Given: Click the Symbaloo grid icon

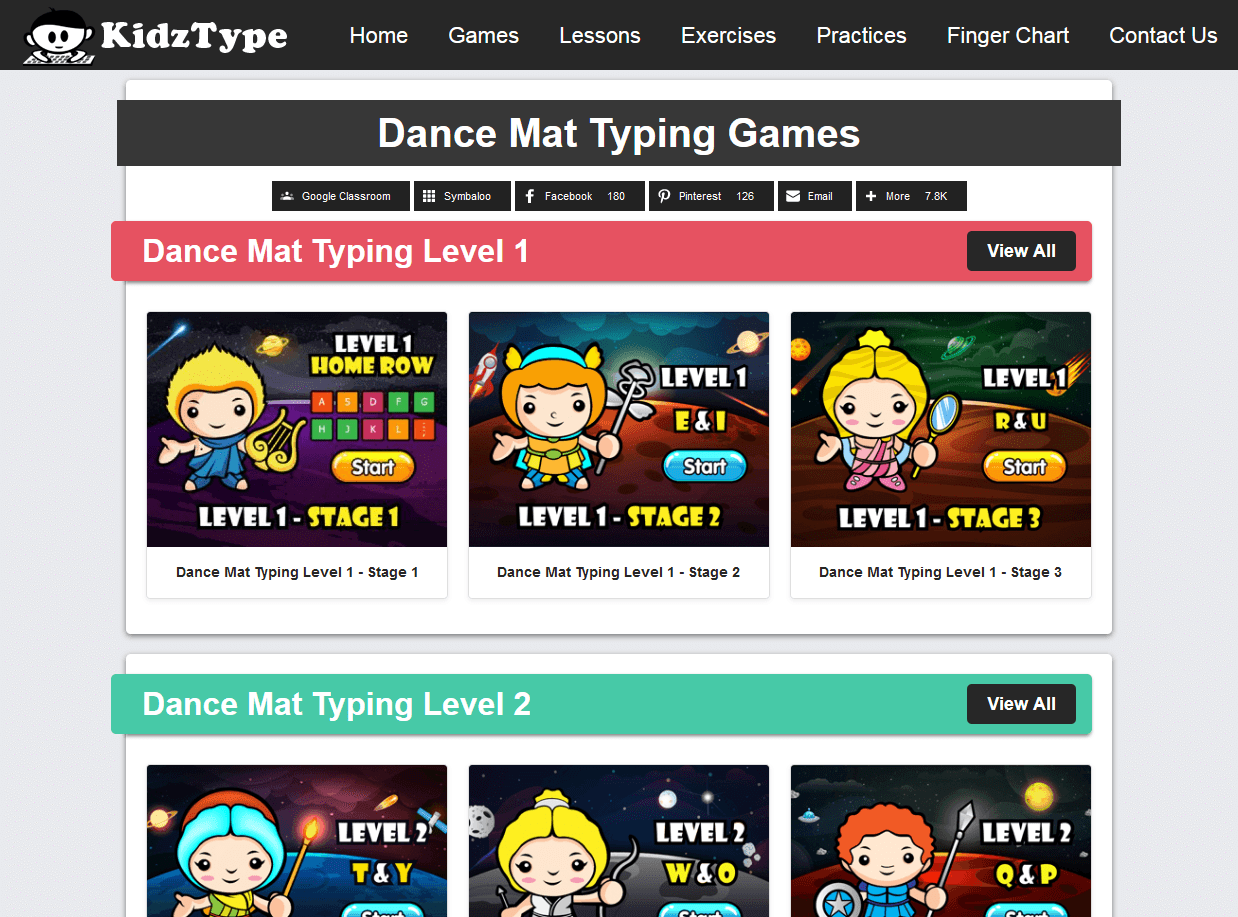Looking at the screenshot, I should tap(429, 196).
